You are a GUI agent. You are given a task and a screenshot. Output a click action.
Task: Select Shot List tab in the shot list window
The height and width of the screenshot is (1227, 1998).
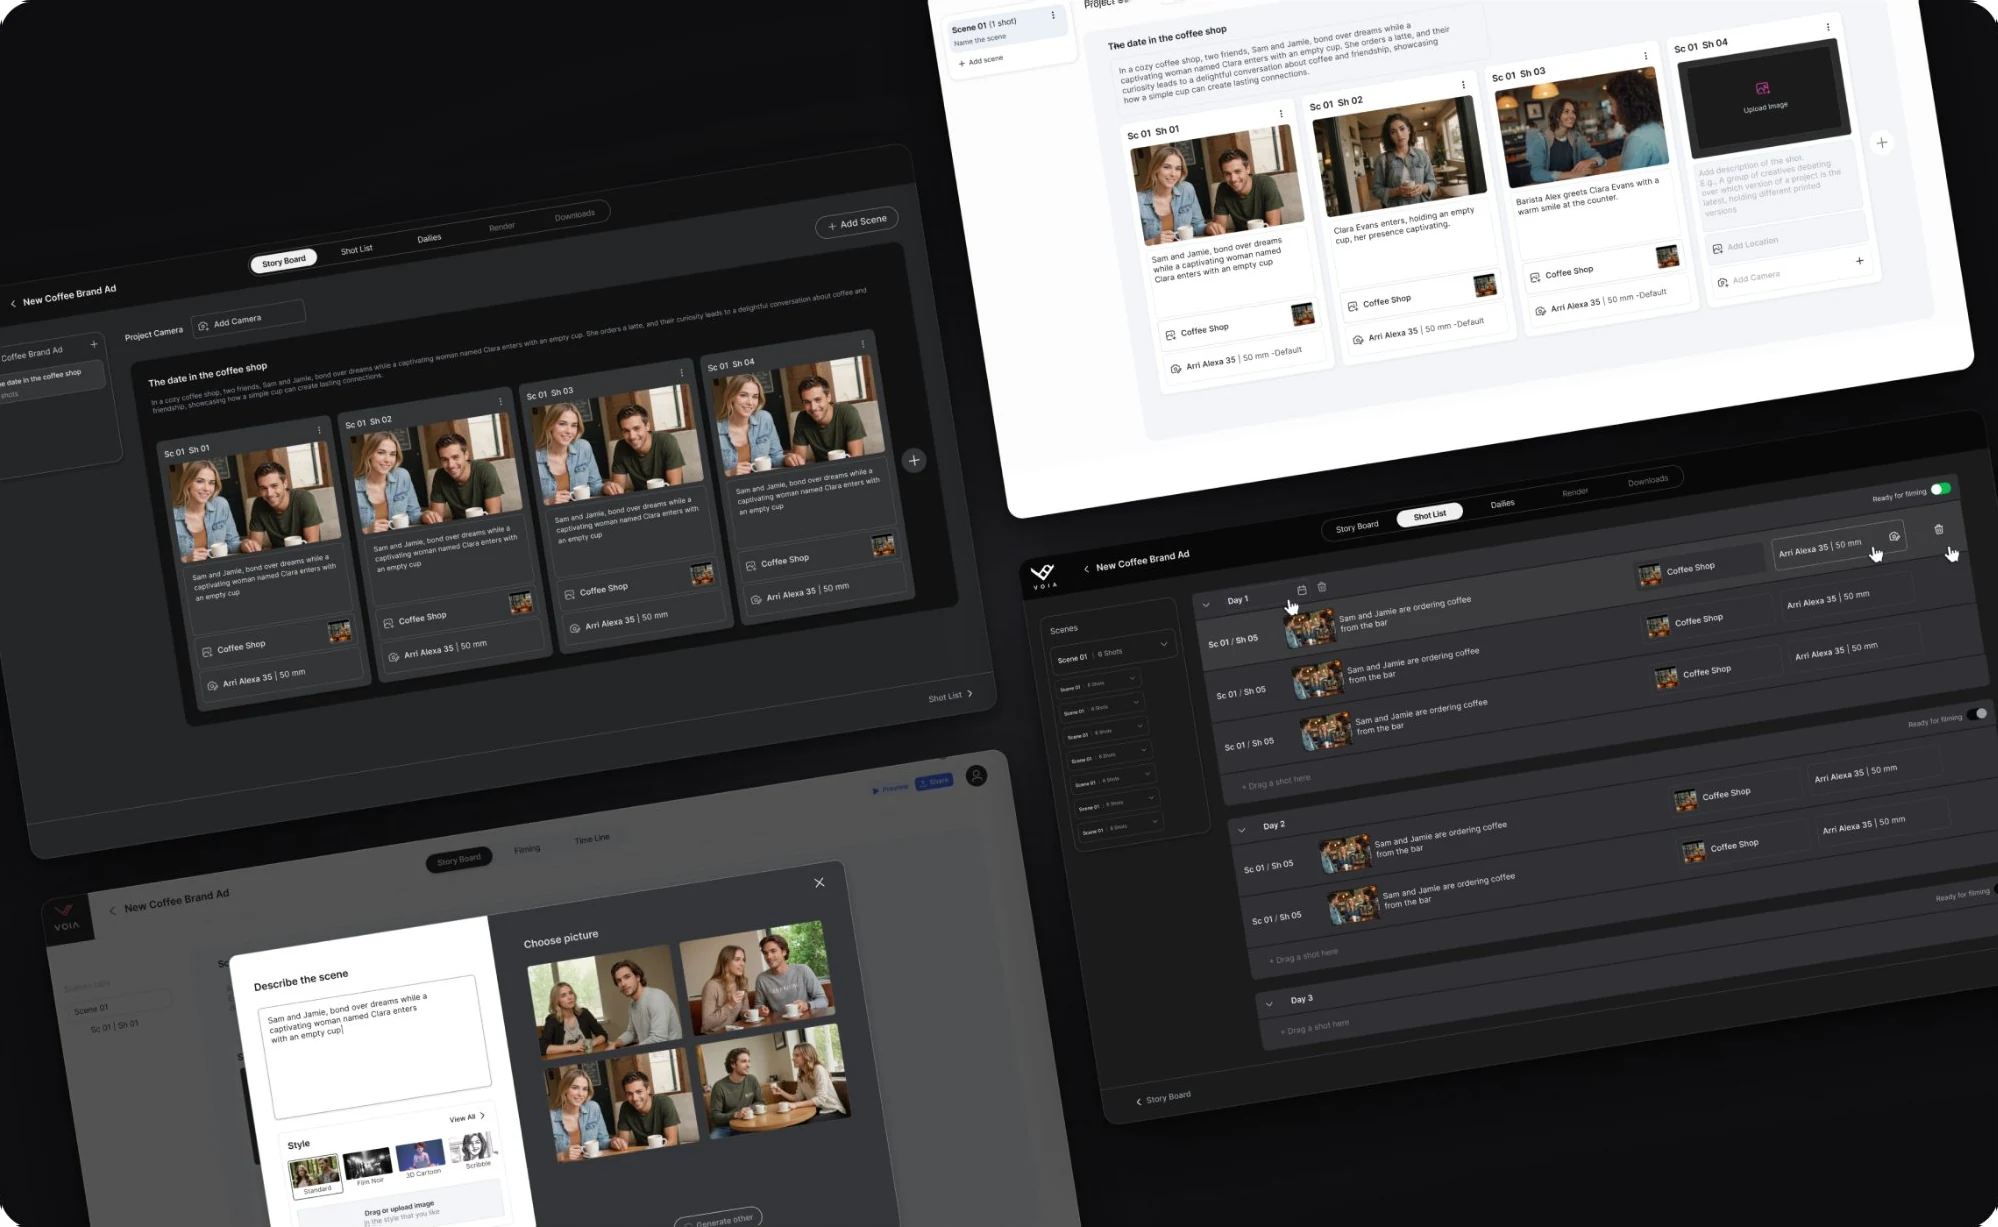(1429, 515)
